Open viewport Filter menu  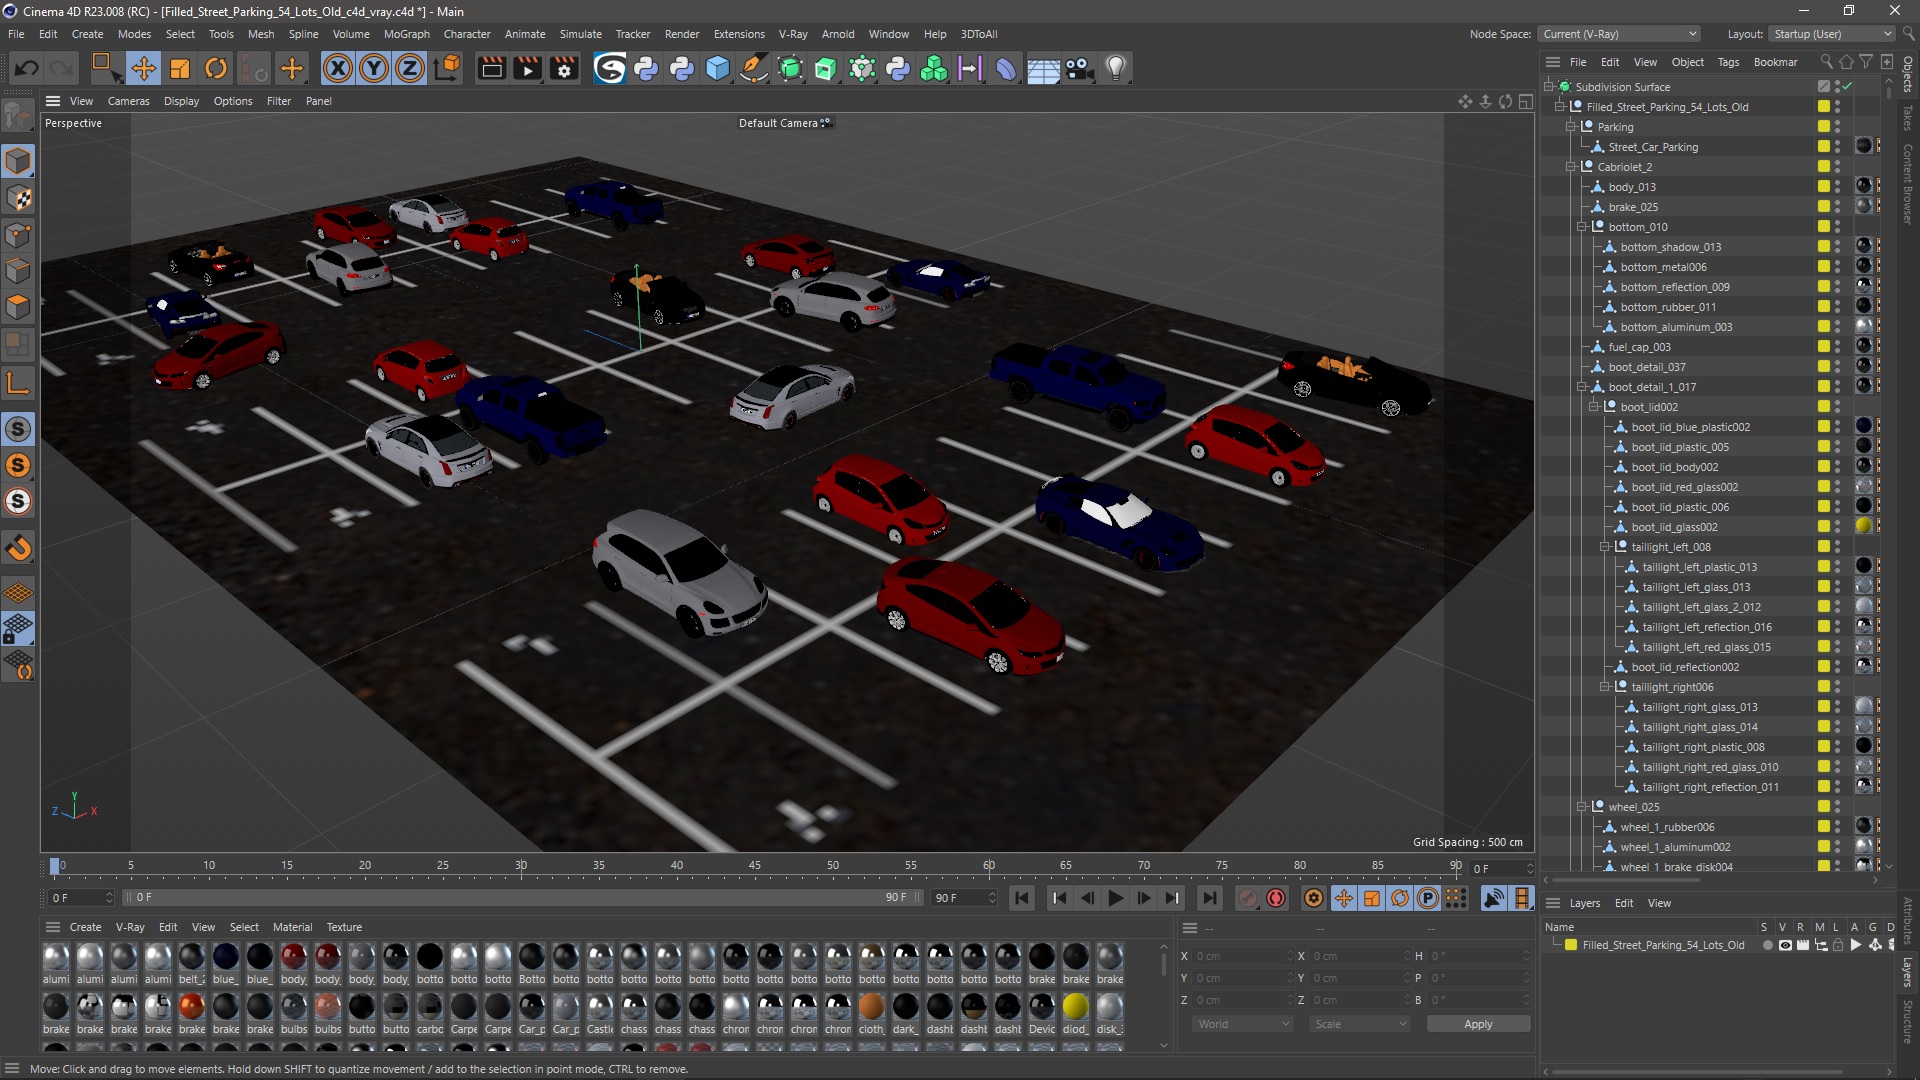(x=279, y=101)
